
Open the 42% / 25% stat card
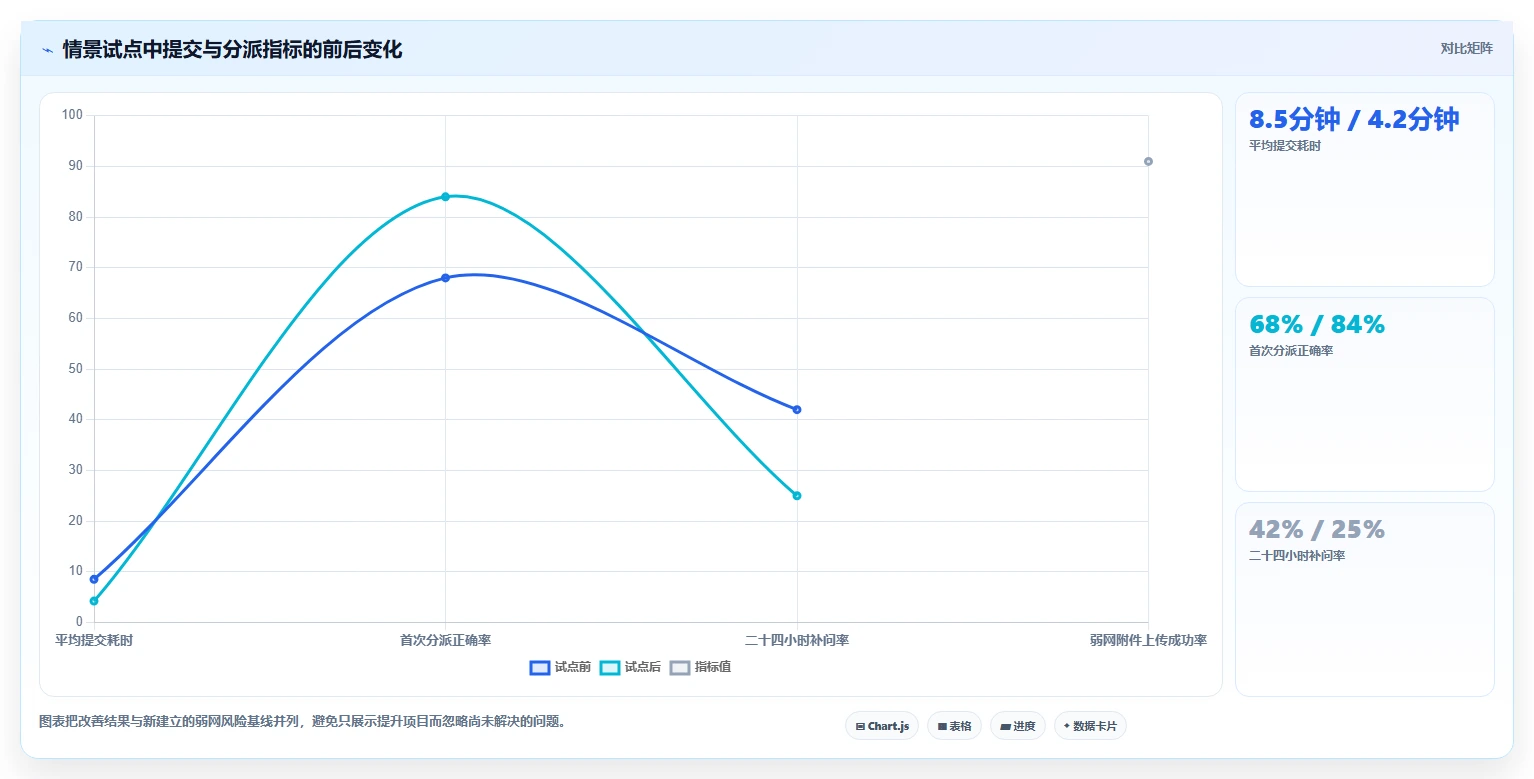[1365, 599]
